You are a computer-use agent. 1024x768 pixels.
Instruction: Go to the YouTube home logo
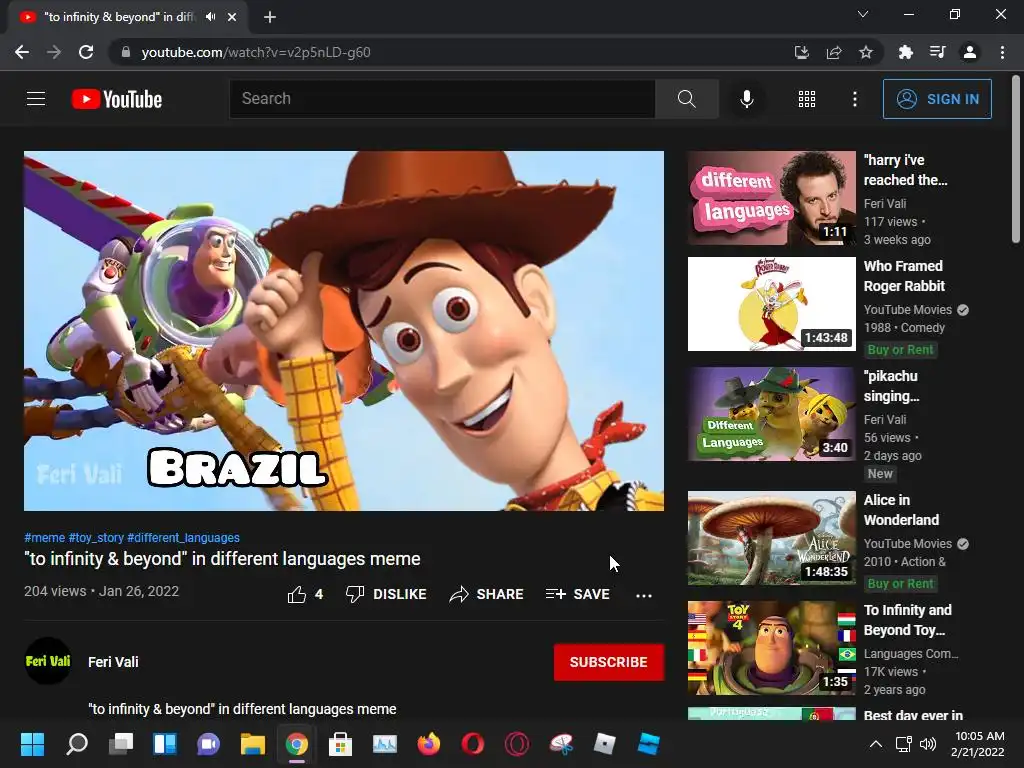(117, 99)
